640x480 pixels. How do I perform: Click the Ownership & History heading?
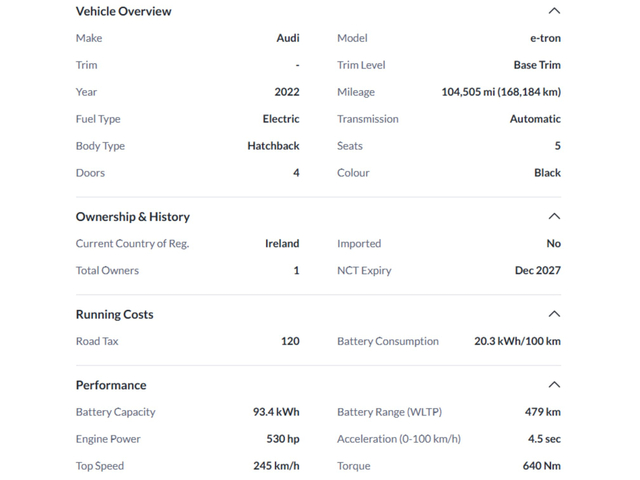pos(132,216)
